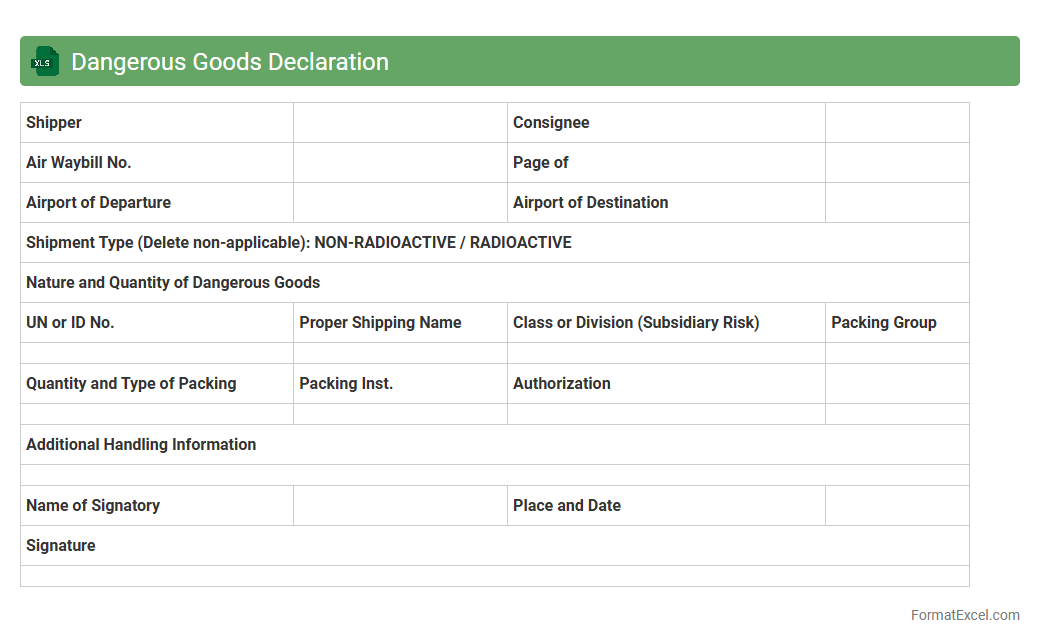1040x644 pixels.
Task: Select the Name of Signatory value cell
Action: pos(400,506)
